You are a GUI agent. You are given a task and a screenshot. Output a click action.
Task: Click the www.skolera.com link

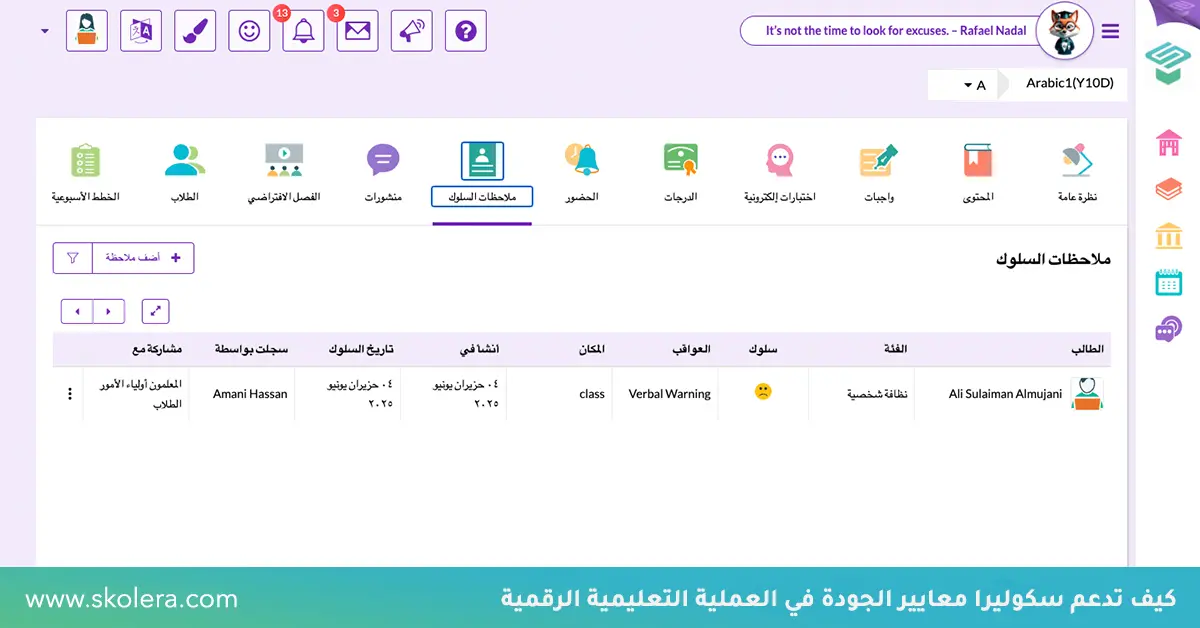[131, 599]
